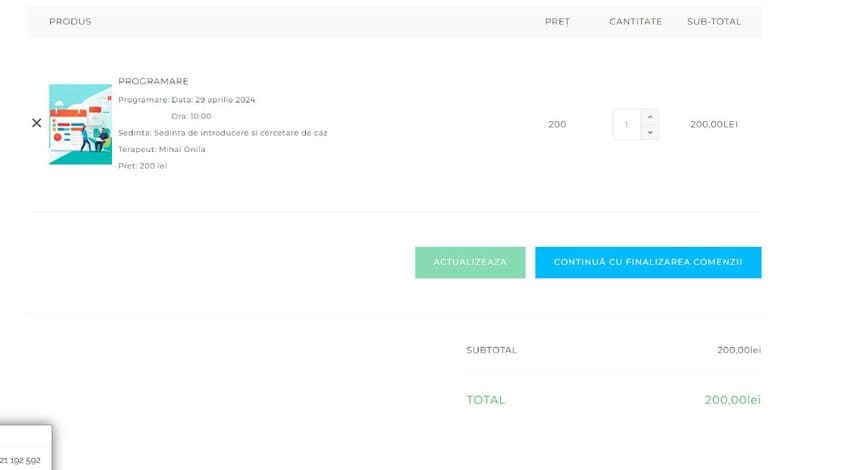Click the phone number in bottom-left popup
This screenshot has width=845, height=470.
[20, 461]
